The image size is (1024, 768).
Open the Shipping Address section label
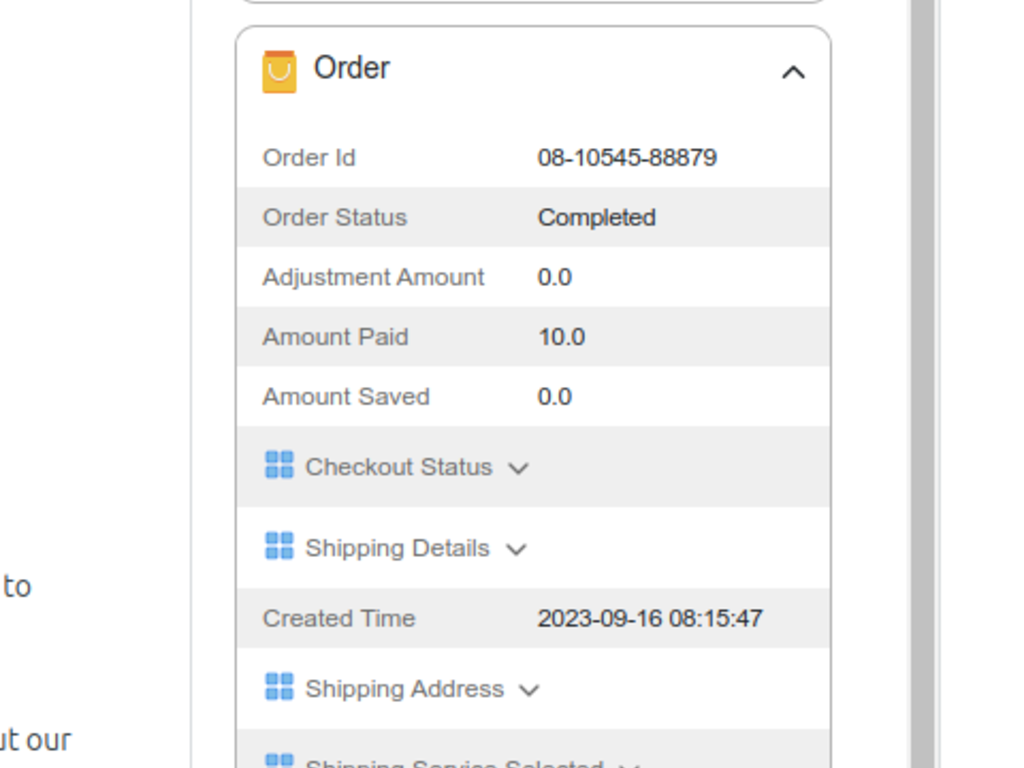404,689
